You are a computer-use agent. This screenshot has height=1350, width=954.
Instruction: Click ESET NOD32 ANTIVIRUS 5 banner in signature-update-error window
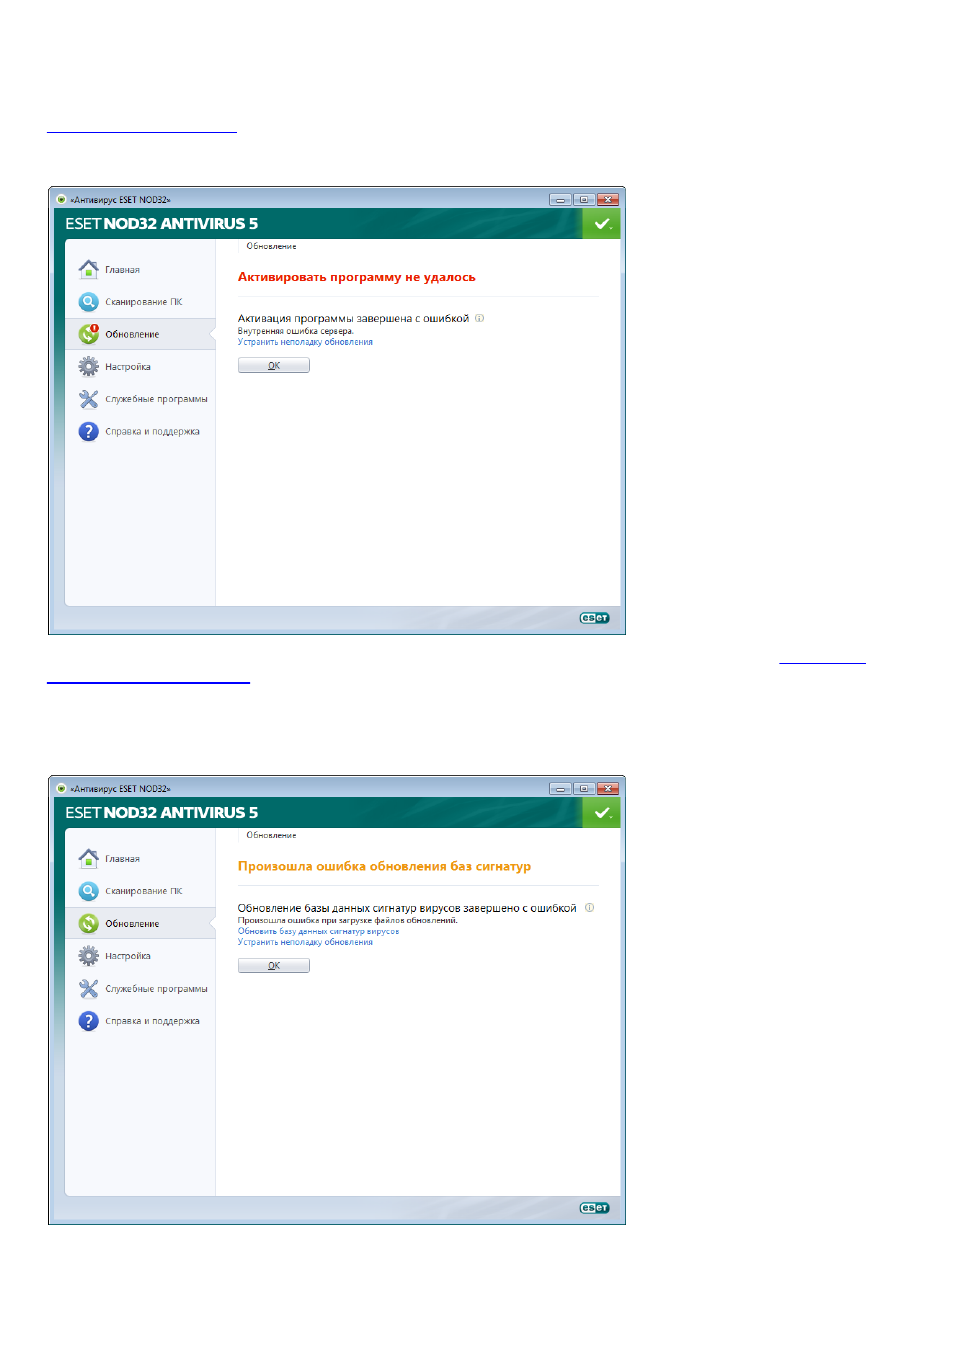161,812
